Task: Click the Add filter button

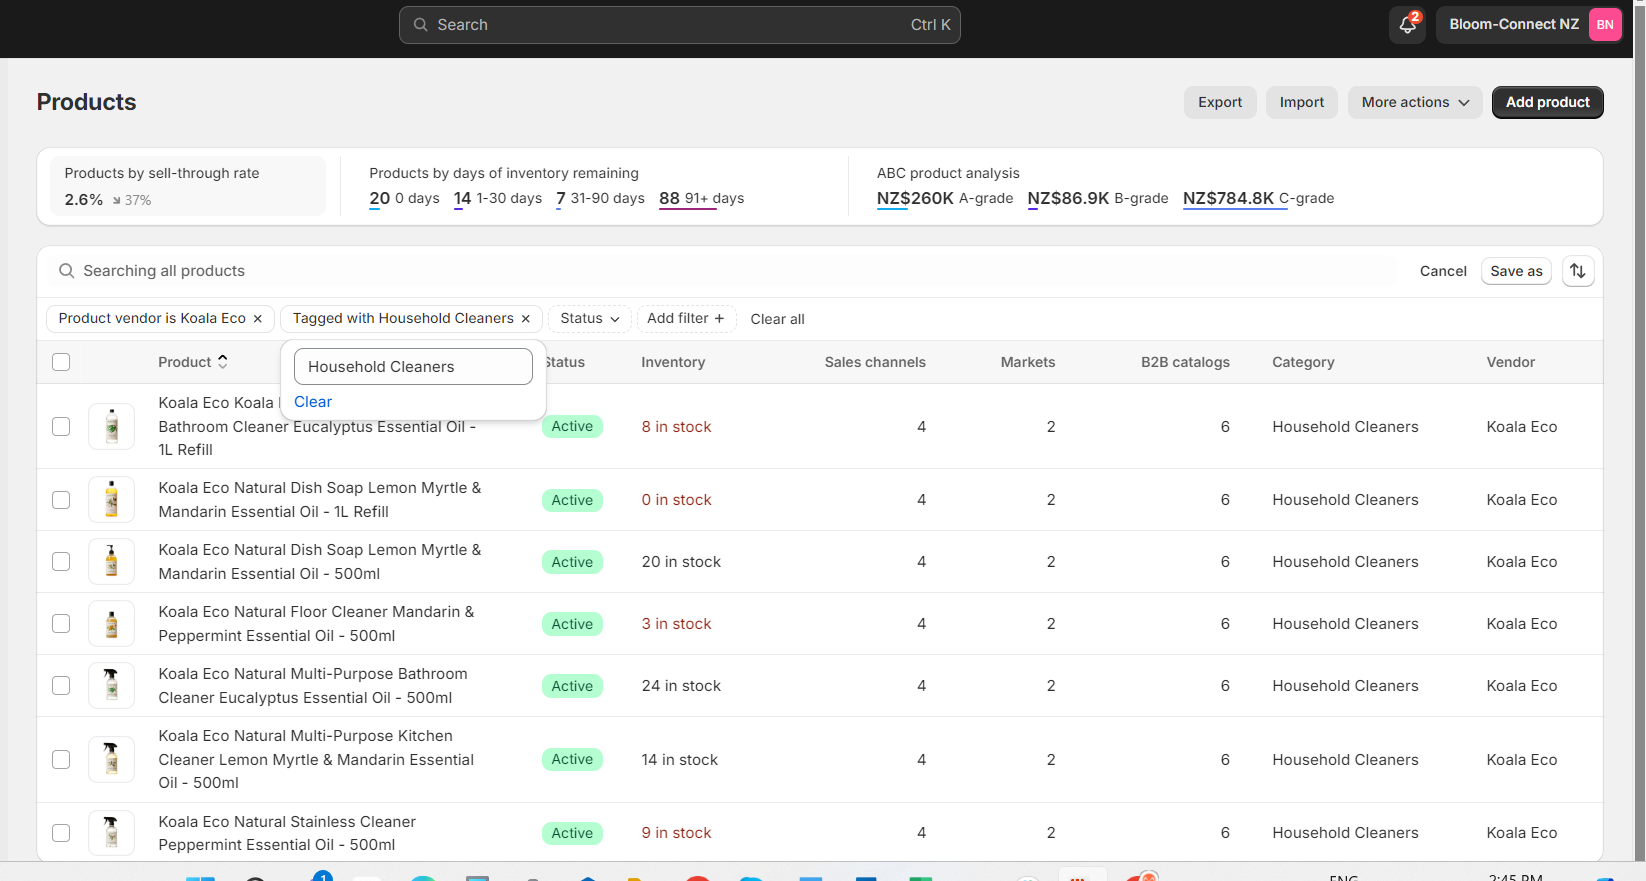Action: [686, 319]
